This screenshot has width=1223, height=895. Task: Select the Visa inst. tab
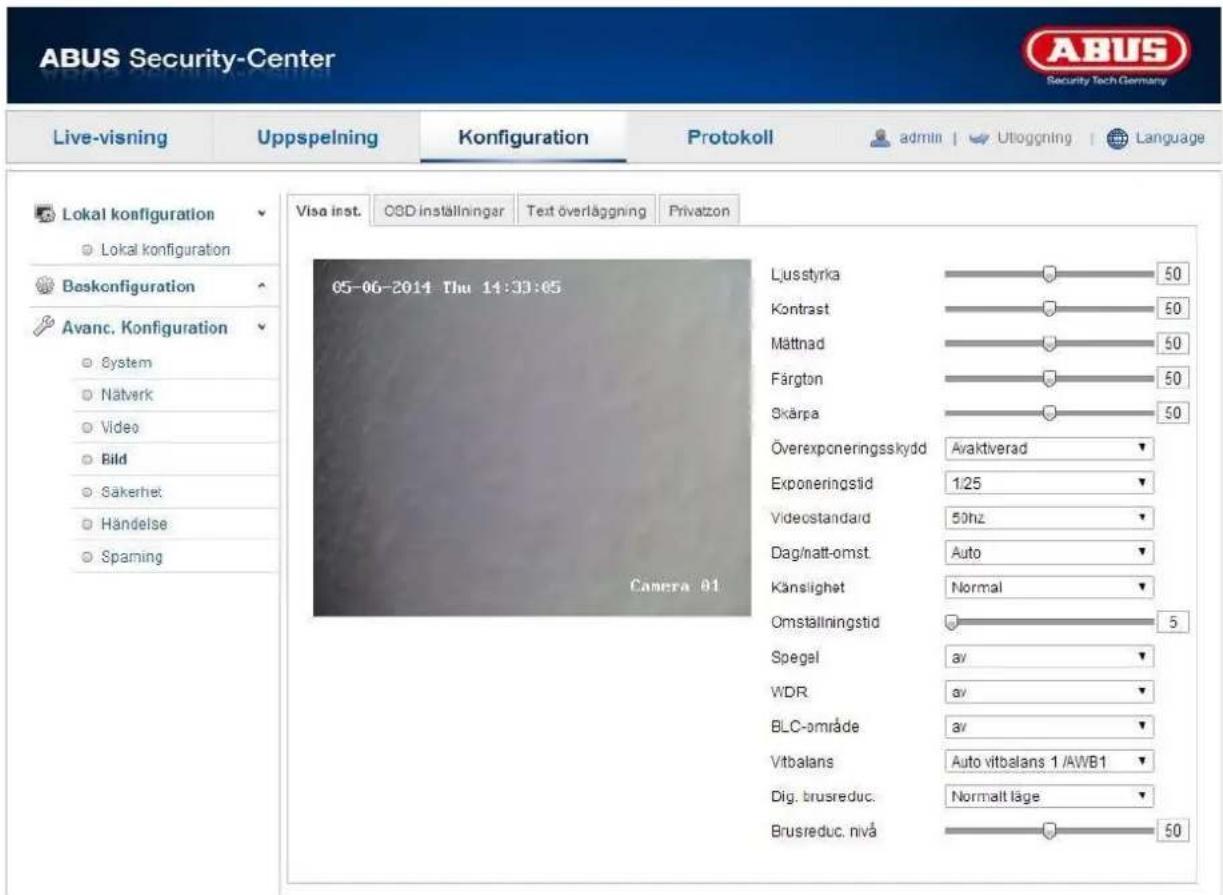pos(329,211)
